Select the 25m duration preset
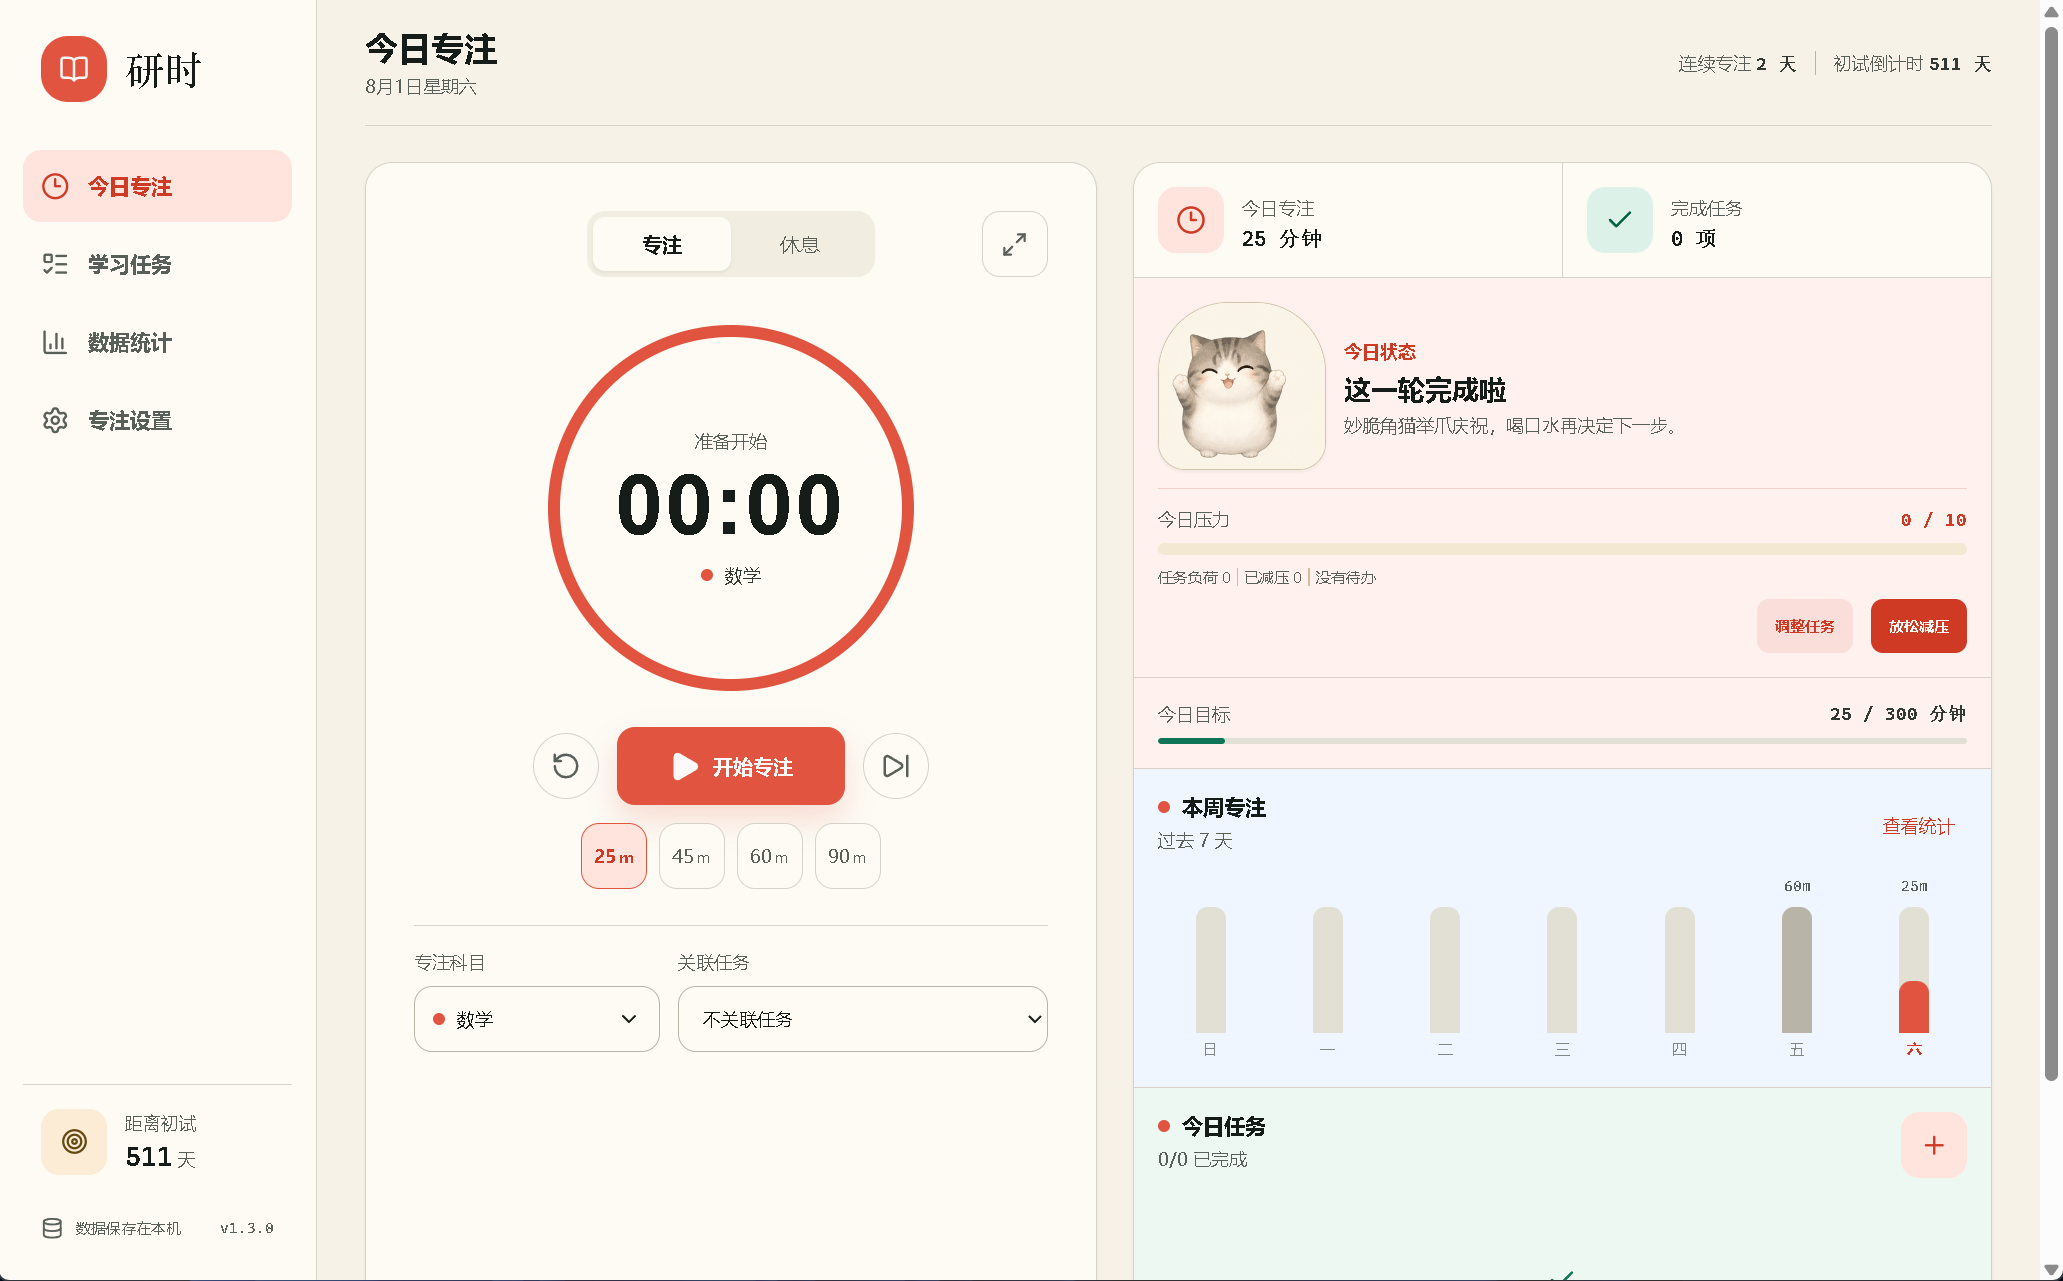2063x1281 pixels. pyautogui.click(x=614, y=856)
